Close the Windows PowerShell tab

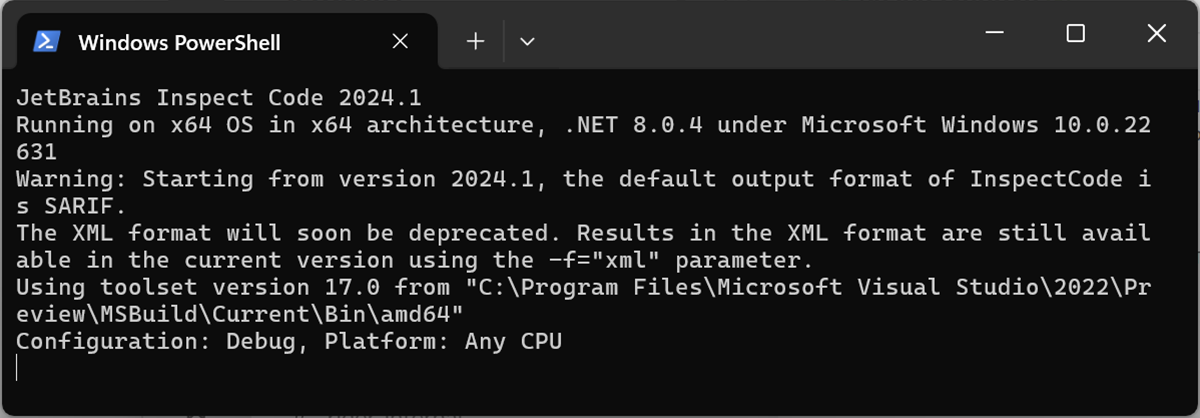(x=400, y=42)
